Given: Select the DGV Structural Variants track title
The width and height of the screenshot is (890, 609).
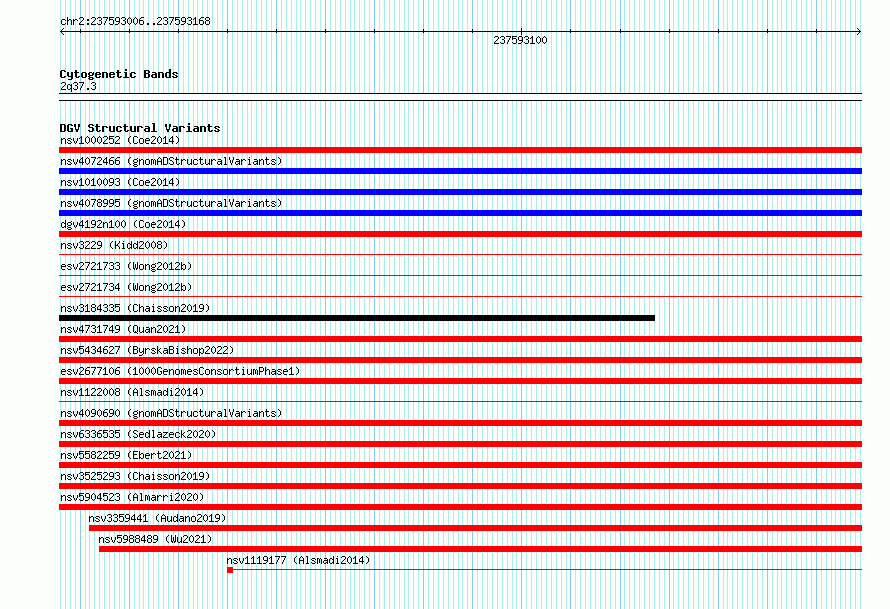Looking at the screenshot, I should pyautogui.click(x=140, y=128).
